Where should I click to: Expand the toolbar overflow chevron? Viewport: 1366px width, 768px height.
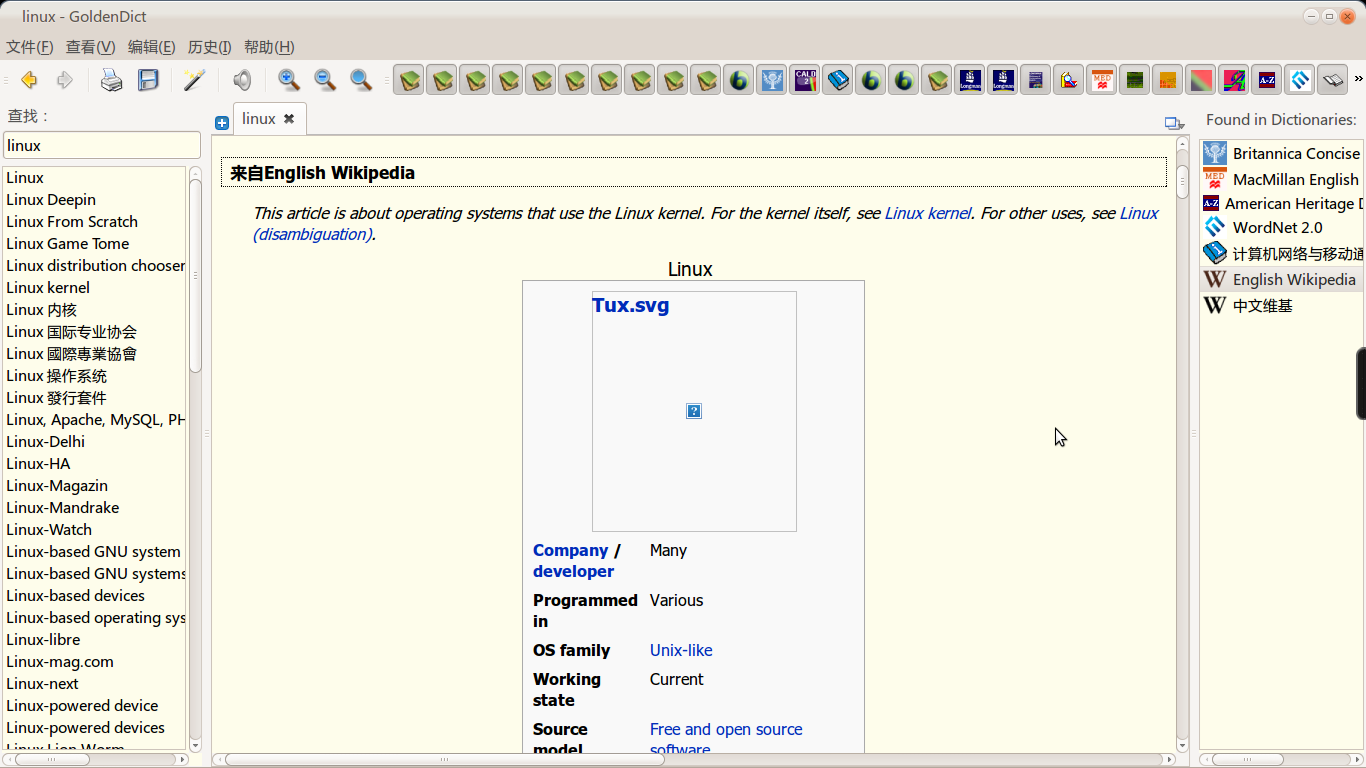tap(1358, 79)
